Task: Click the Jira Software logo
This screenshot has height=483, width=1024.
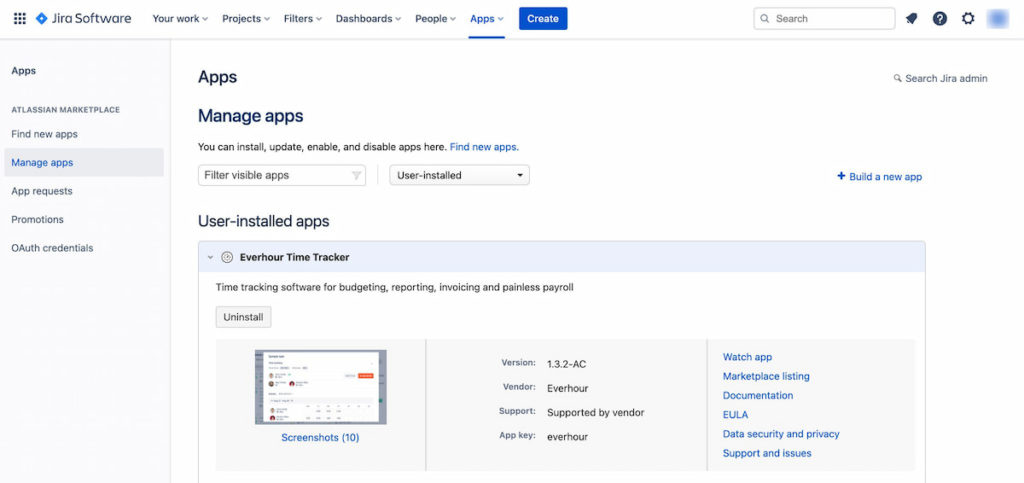Action: (x=83, y=18)
